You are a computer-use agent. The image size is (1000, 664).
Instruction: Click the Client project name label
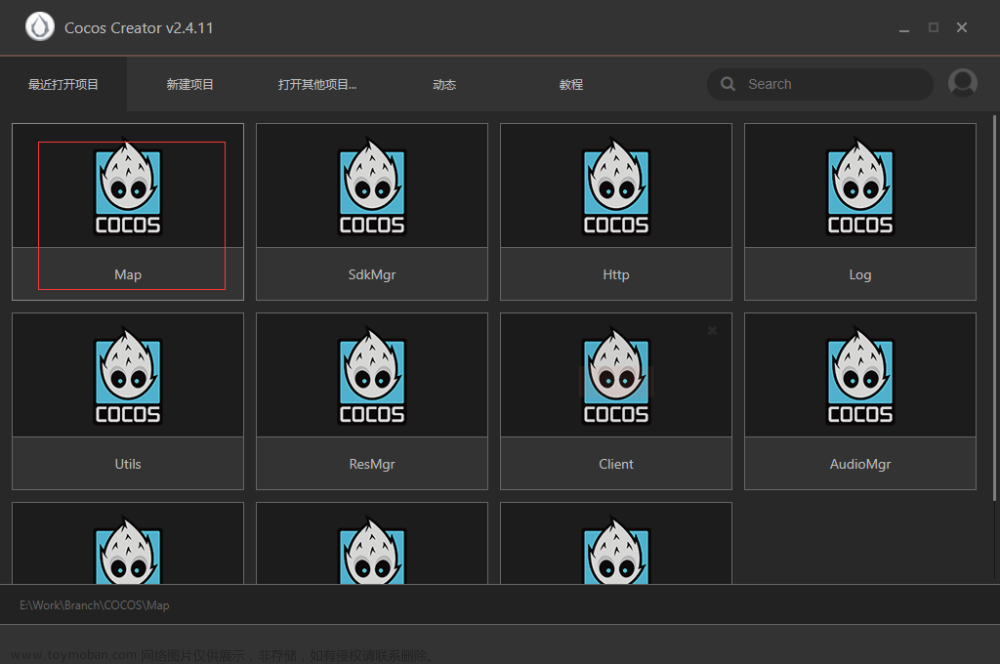click(616, 464)
